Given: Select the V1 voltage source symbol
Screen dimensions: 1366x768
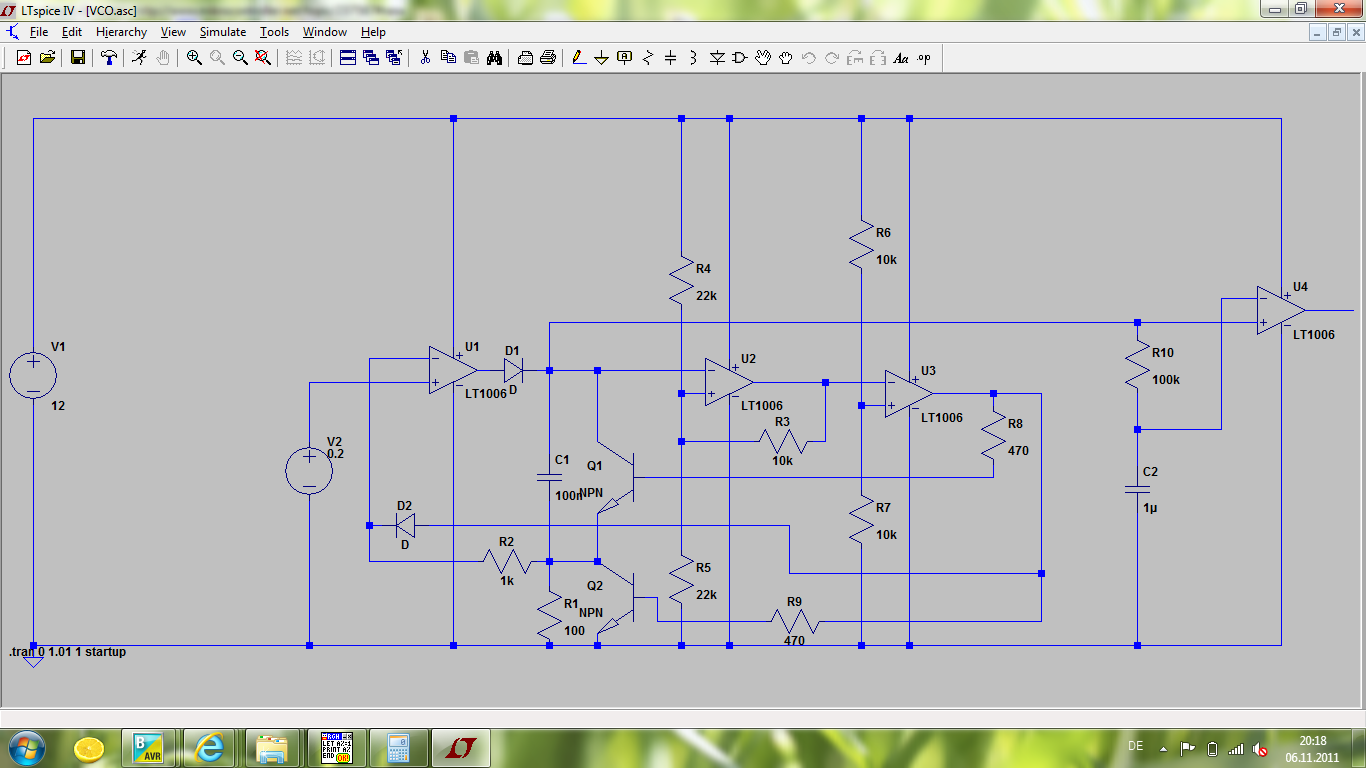Looking at the screenshot, I should click(33, 377).
